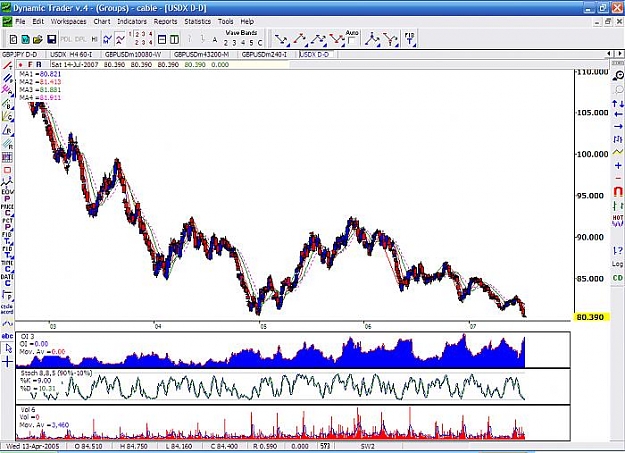Toggle the Auto checkbox
The width and height of the screenshot is (625, 453).
click(351, 41)
